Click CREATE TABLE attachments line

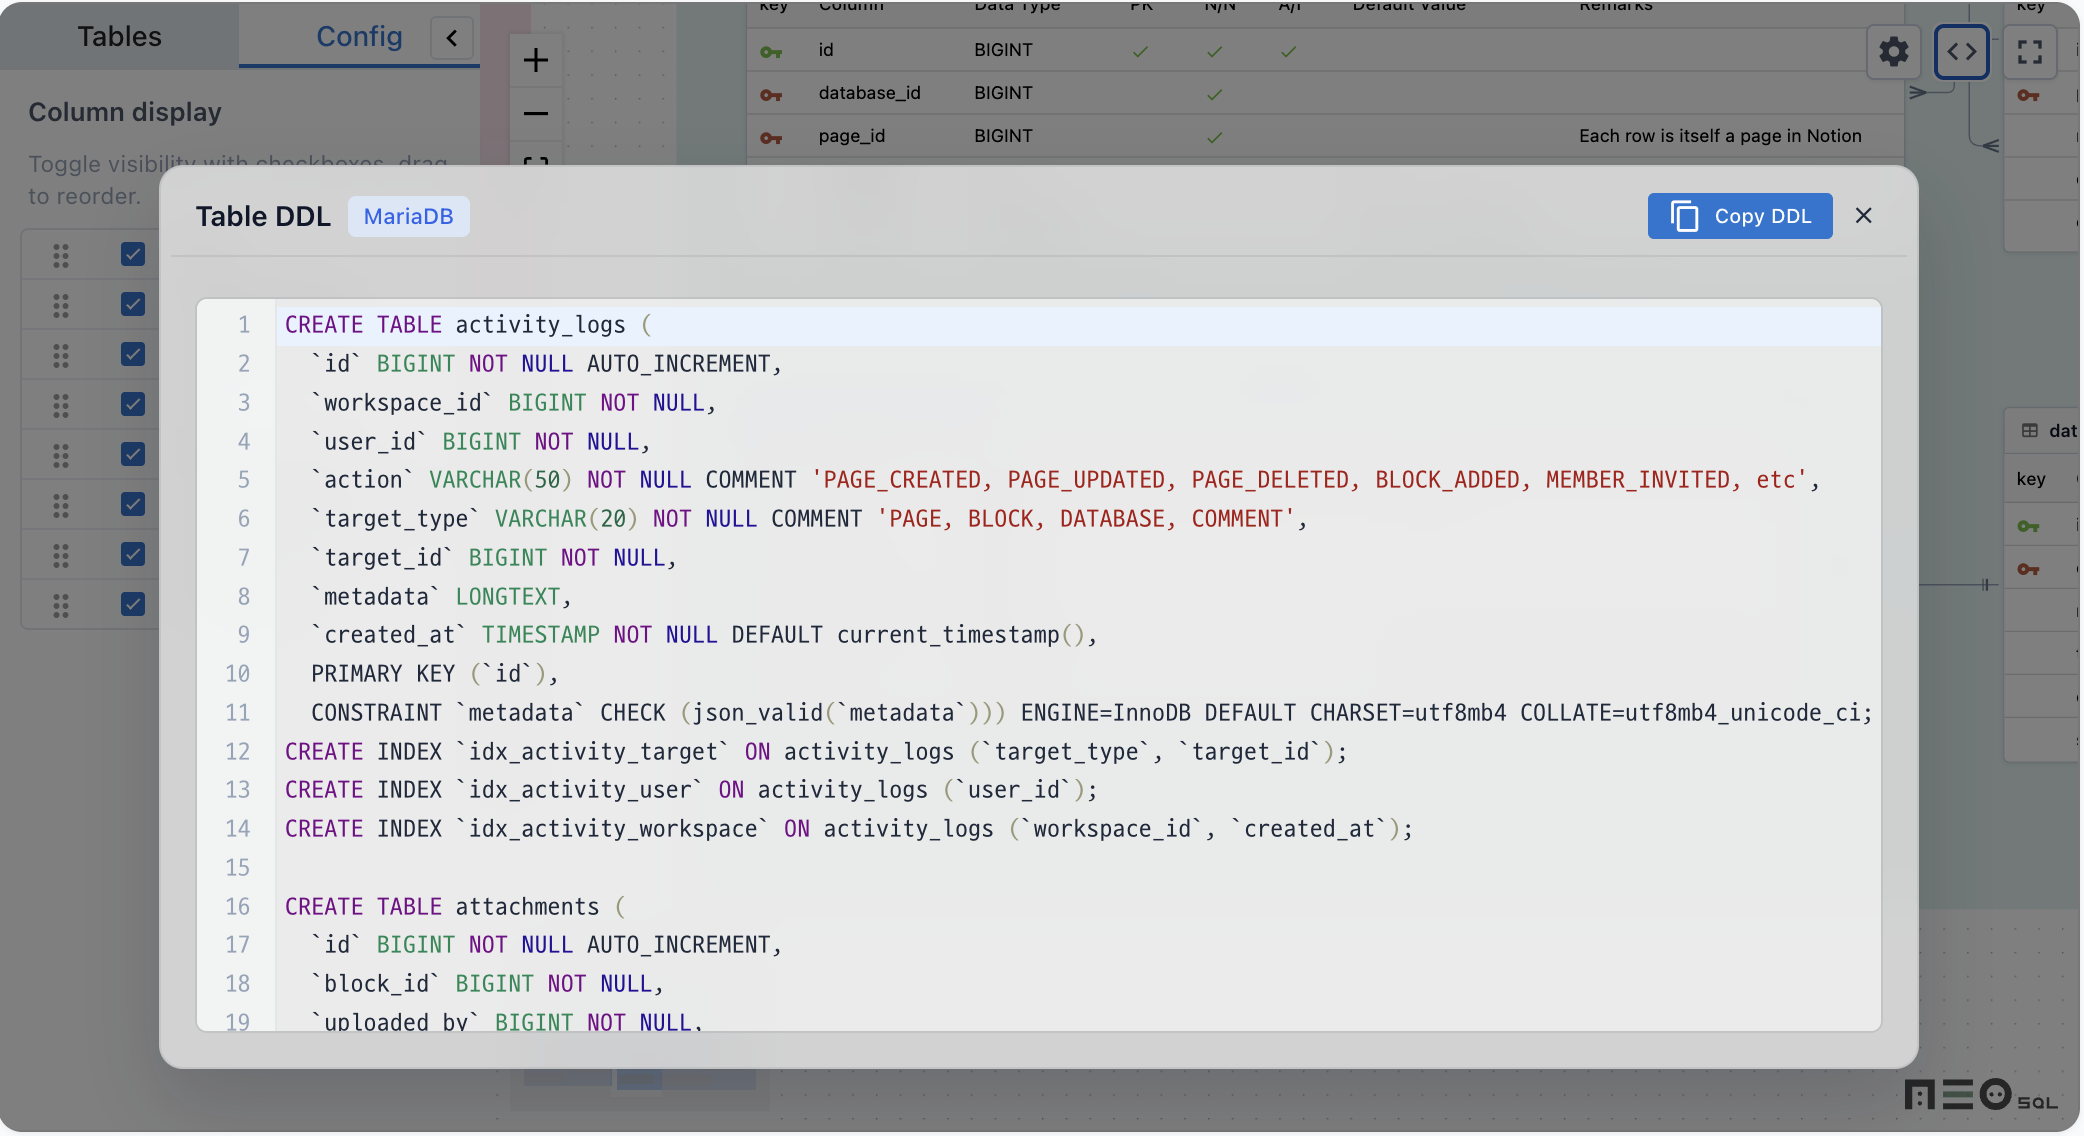pos(1078,907)
